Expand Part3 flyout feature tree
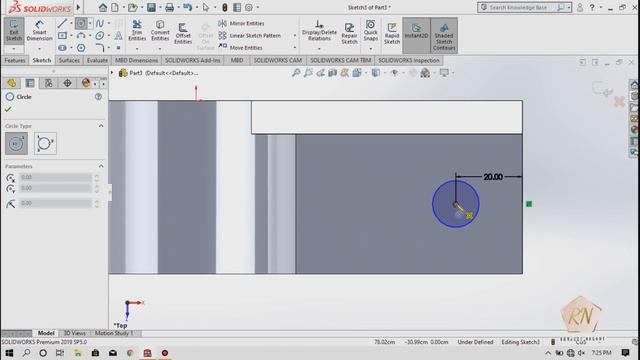Viewport: 640px width, 360px height. 112,73
